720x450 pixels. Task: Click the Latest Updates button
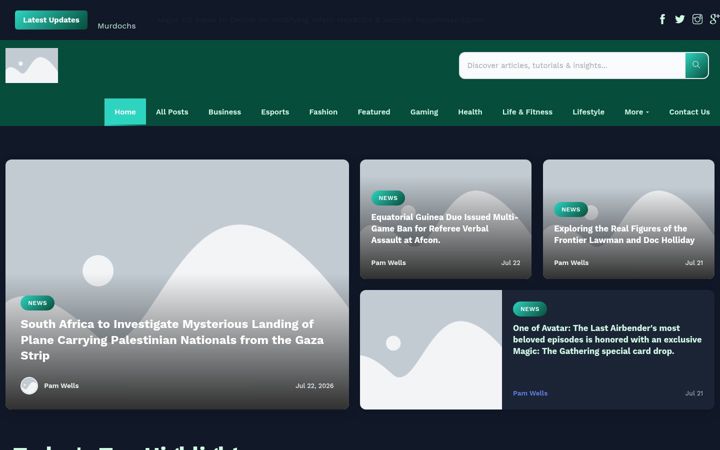[51, 20]
